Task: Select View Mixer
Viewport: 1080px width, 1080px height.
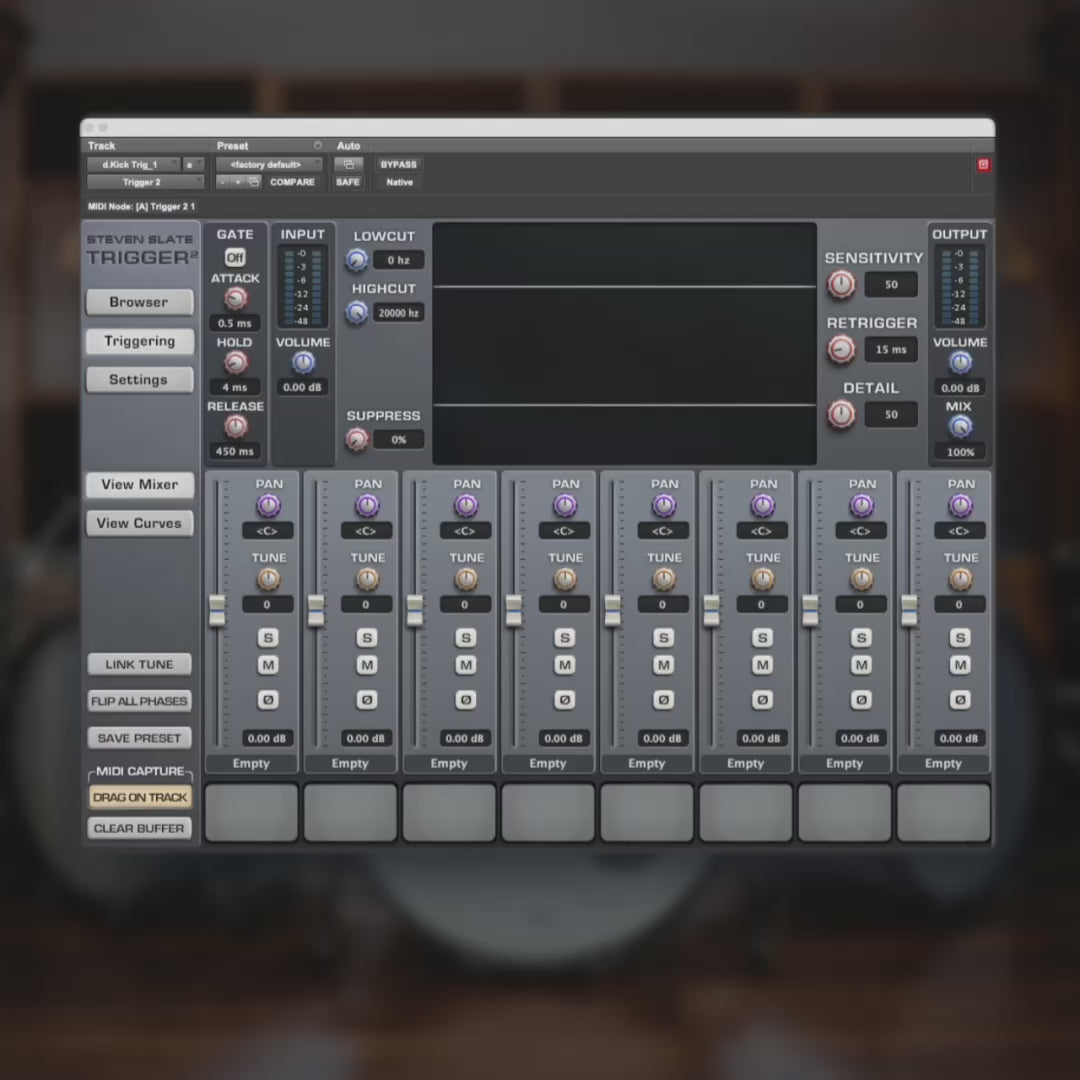Action: click(139, 484)
